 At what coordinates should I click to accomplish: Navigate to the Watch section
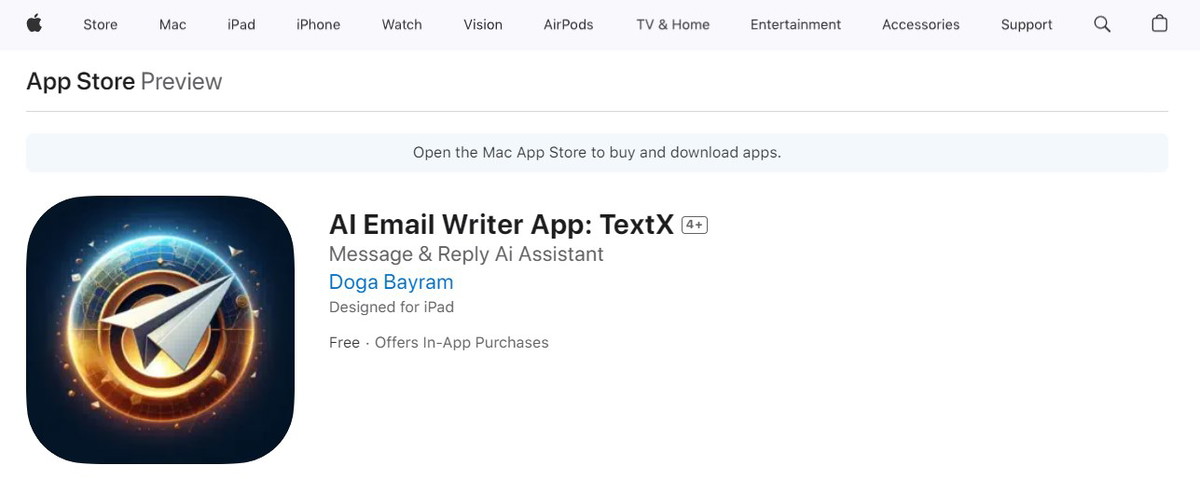coord(401,24)
